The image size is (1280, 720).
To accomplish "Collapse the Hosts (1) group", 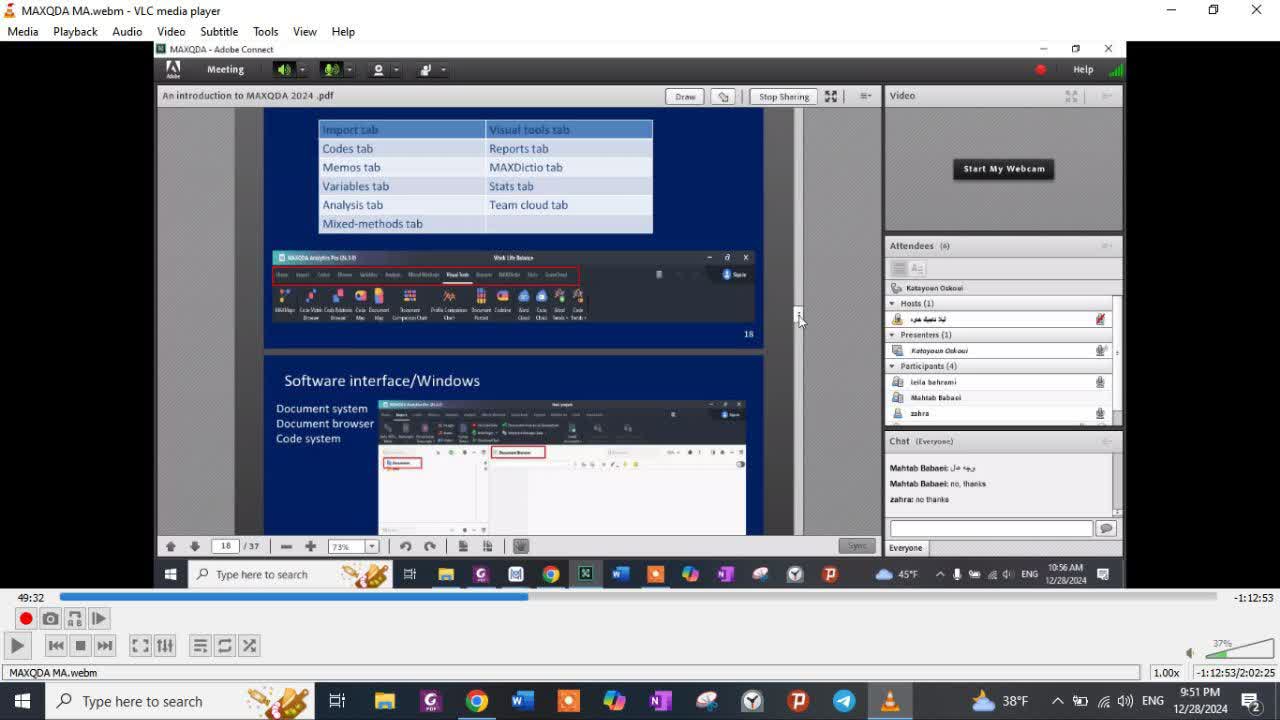I will [x=892, y=303].
